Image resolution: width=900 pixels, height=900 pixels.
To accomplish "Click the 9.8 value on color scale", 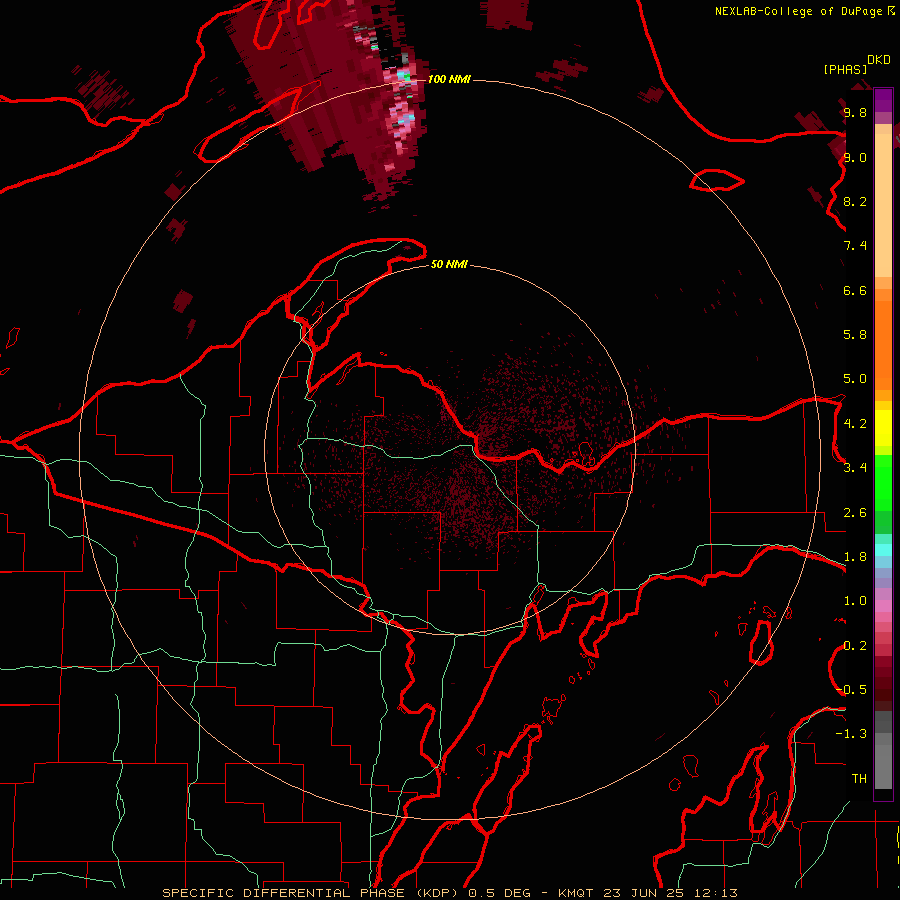I will coord(855,112).
